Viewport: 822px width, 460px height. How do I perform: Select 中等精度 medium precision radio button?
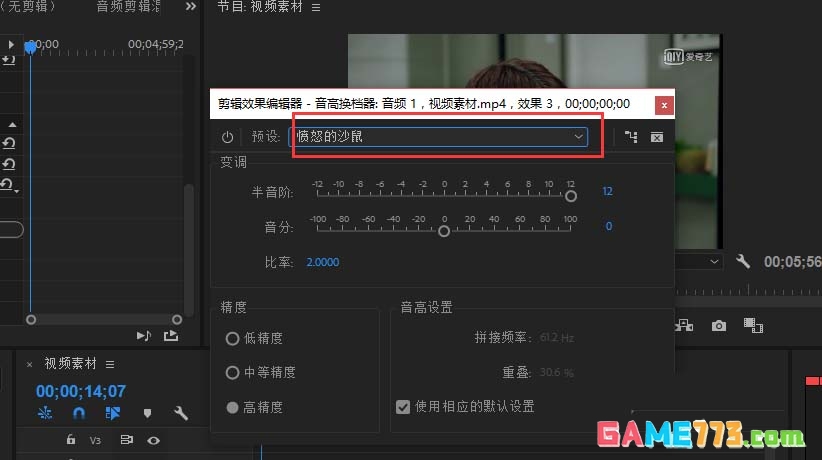pyautogui.click(x=232, y=373)
